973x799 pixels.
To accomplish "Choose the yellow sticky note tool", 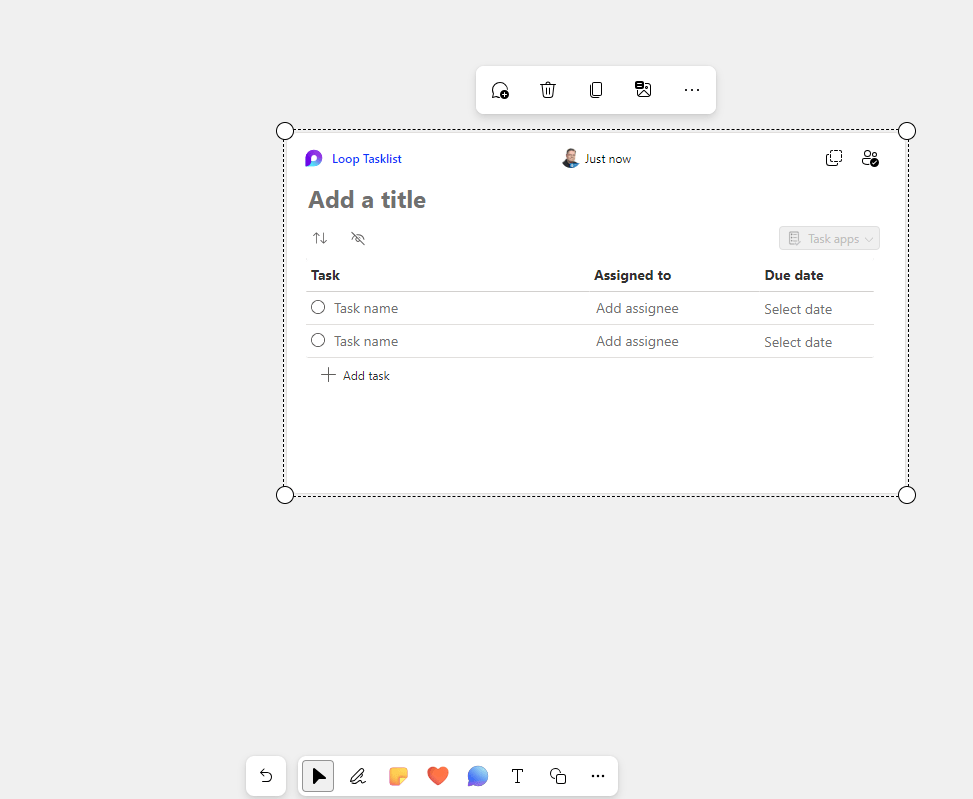I will 398,776.
